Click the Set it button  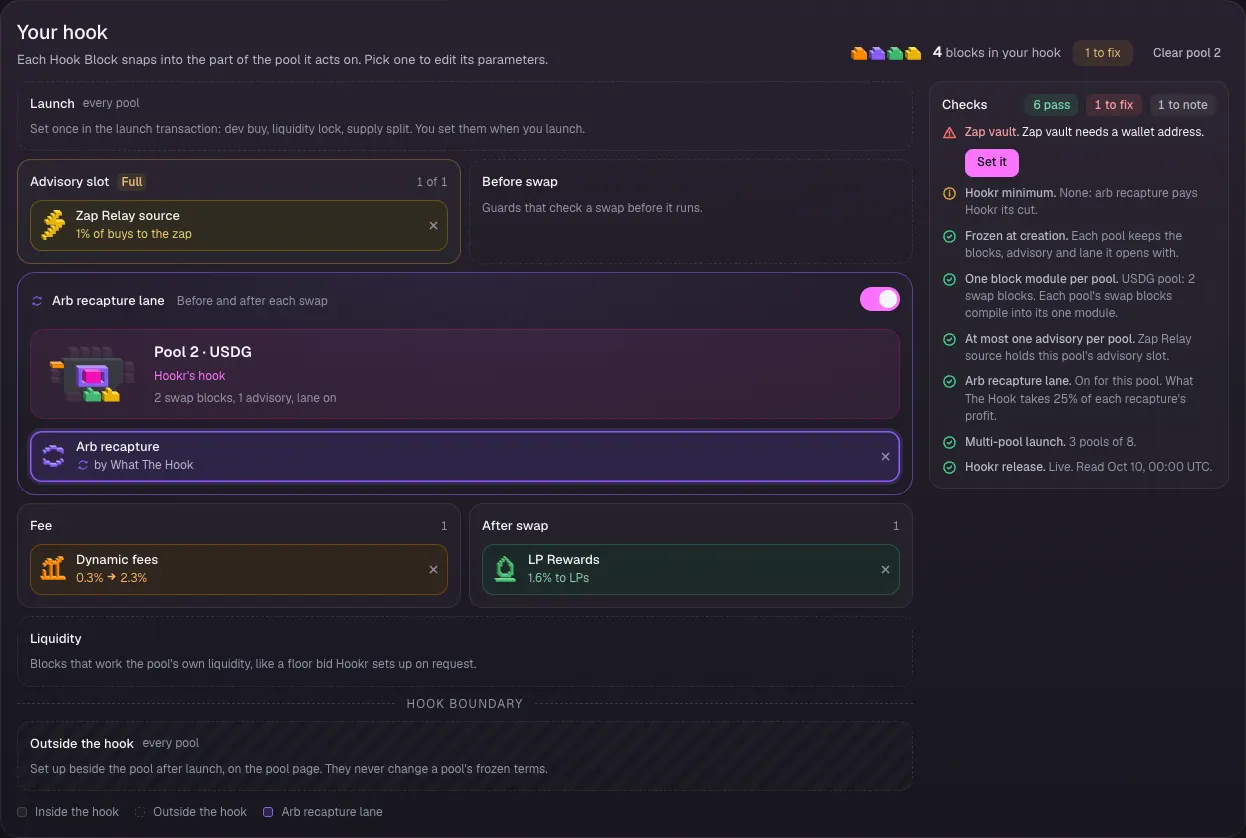992,162
